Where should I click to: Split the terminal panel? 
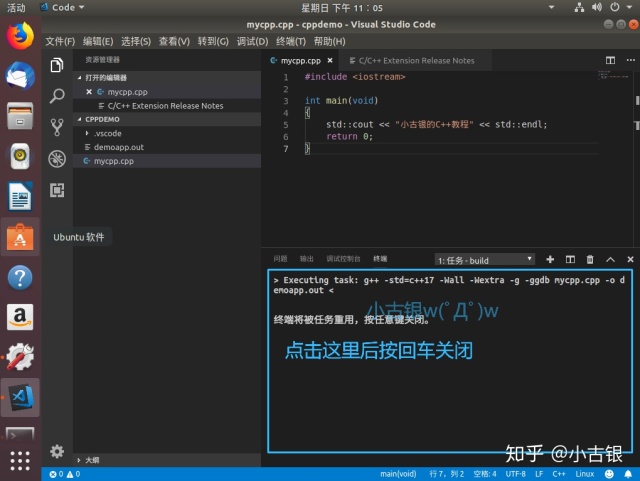pos(570,259)
